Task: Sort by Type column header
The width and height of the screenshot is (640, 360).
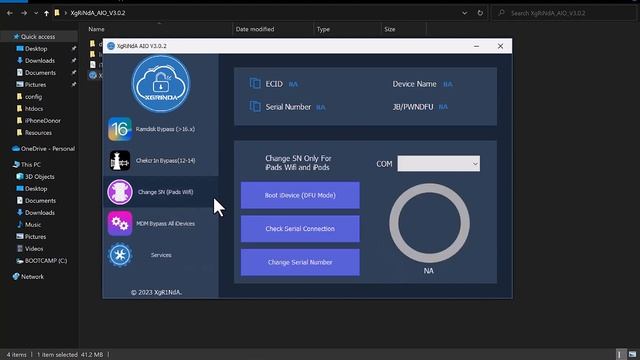Action: [323, 29]
